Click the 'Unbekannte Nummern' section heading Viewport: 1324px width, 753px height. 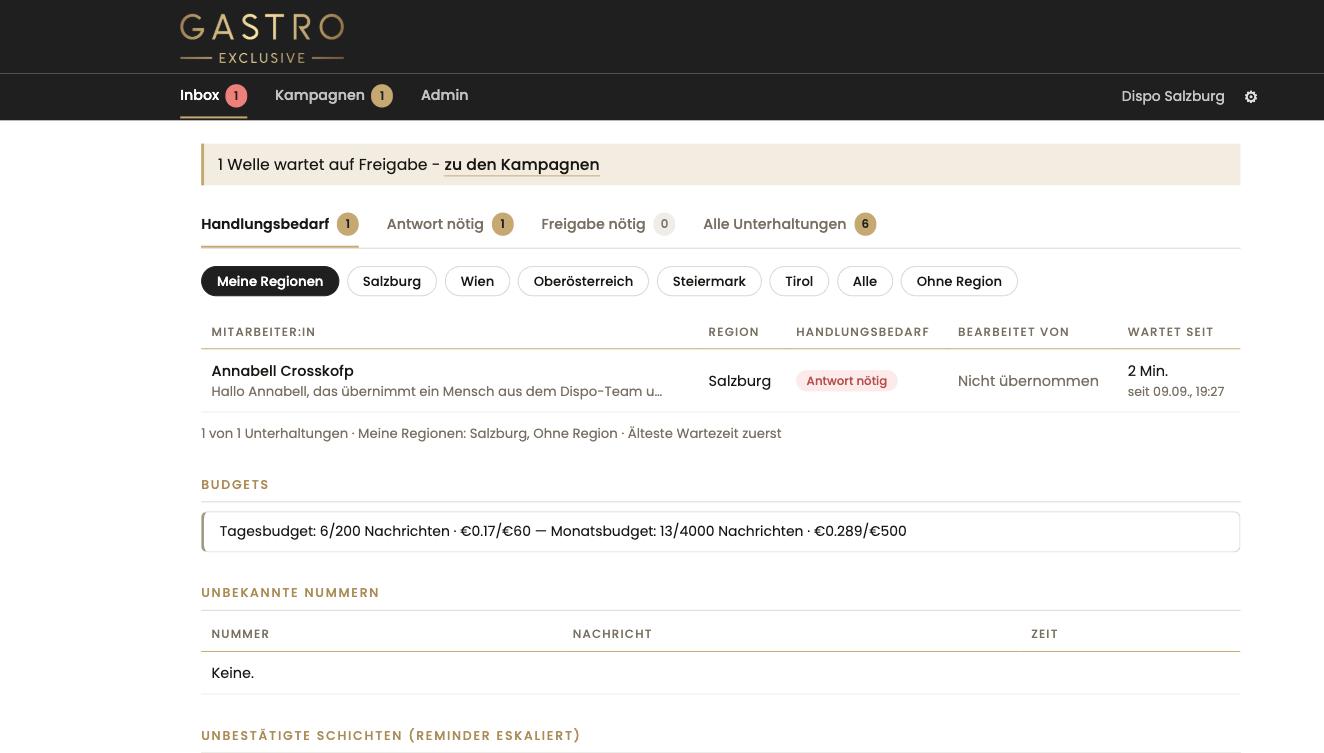click(290, 593)
